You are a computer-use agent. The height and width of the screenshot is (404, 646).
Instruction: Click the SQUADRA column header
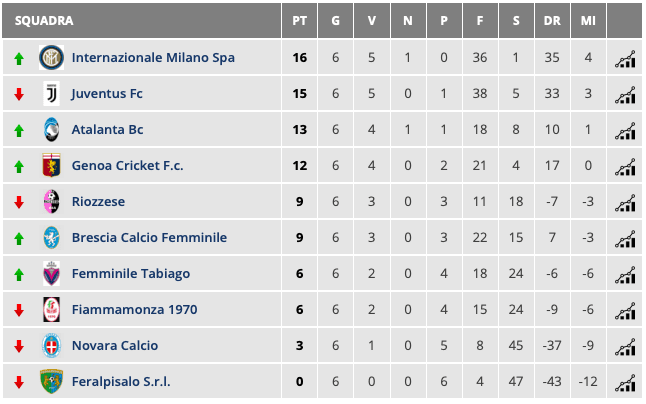pos(44,21)
